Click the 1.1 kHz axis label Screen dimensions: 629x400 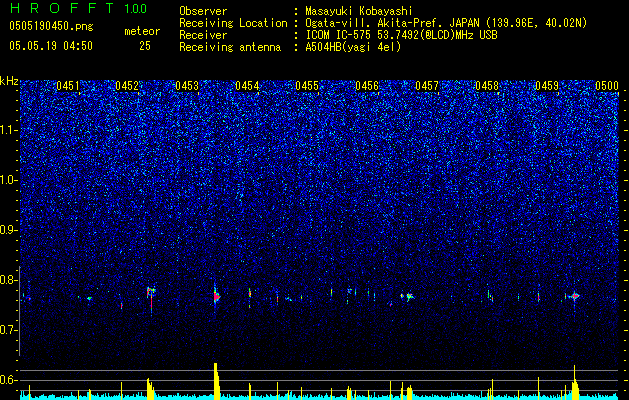9,130
